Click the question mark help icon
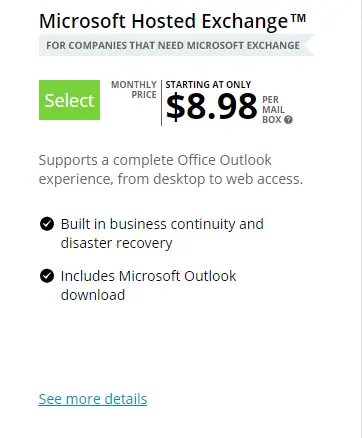The width and height of the screenshot is (362, 438). (x=288, y=120)
